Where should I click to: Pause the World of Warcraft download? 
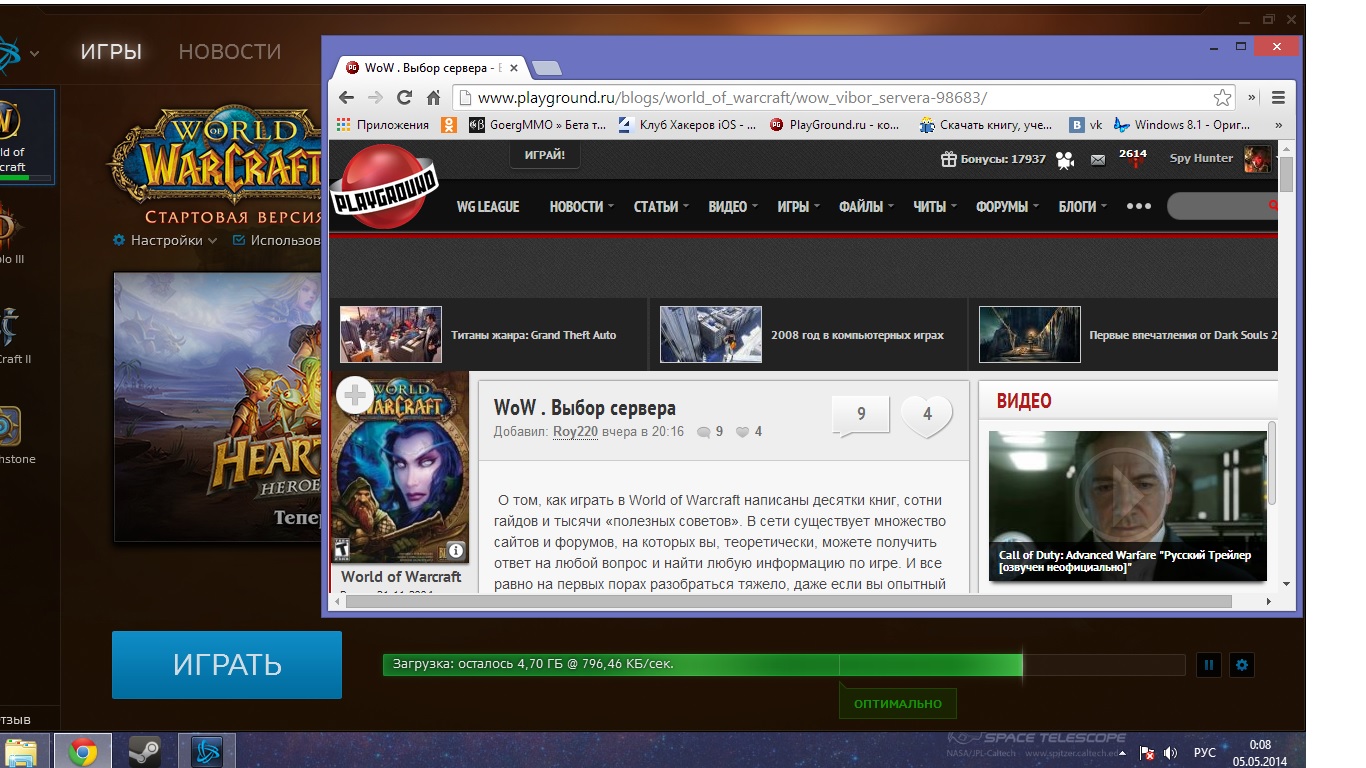pos(1209,664)
